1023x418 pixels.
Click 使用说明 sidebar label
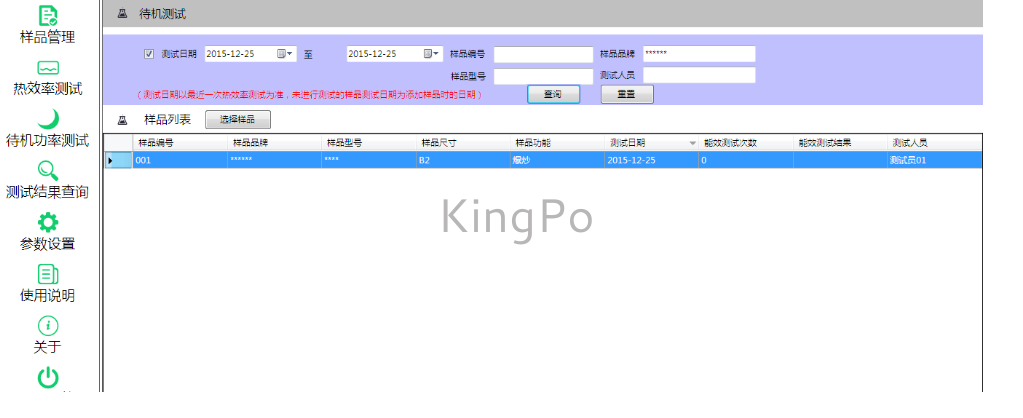(x=48, y=295)
